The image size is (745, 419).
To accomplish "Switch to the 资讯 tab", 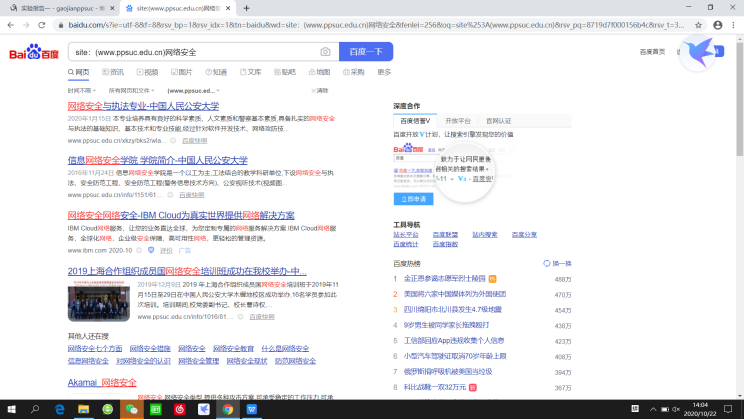I will (x=113, y=72).
